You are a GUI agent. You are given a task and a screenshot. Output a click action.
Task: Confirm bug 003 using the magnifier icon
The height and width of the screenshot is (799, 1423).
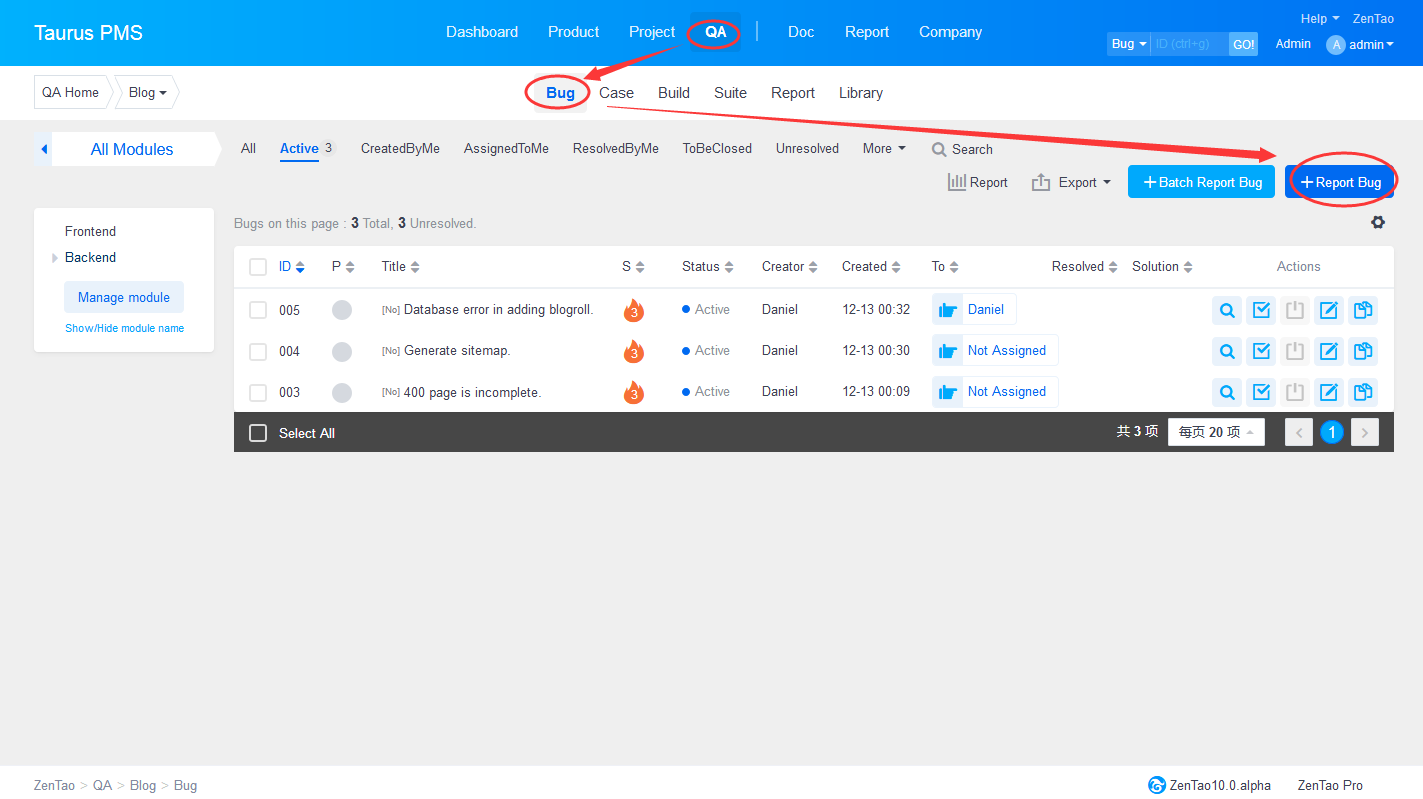point(1226,392)
